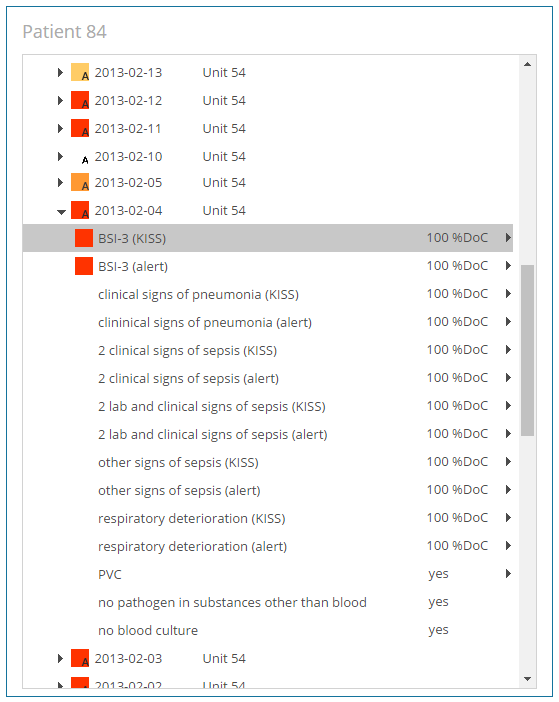This screenshot has width=559, height=702.
Task: Select respiratory deterioration (KISS) row
Action: point(268,518)
